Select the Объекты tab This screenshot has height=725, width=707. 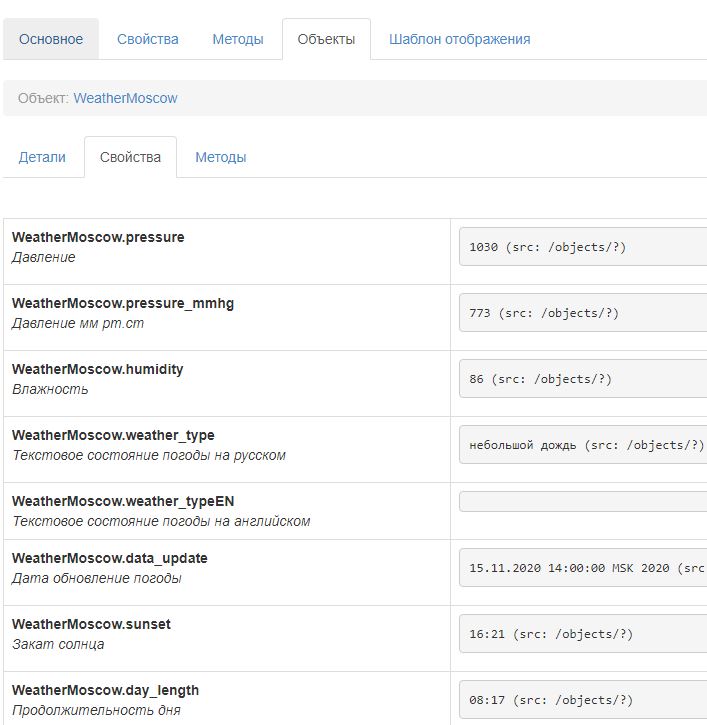(326, 39)
